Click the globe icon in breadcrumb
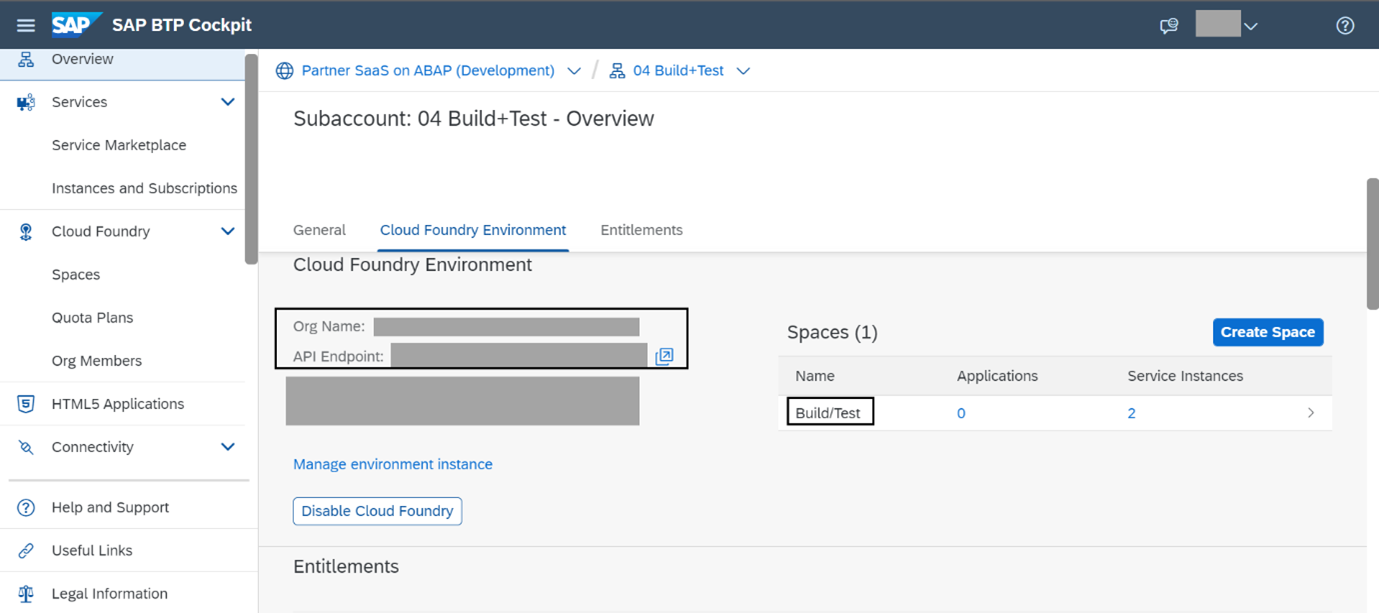The width and height of the screenshot is (1379, 613). [285, 71]
